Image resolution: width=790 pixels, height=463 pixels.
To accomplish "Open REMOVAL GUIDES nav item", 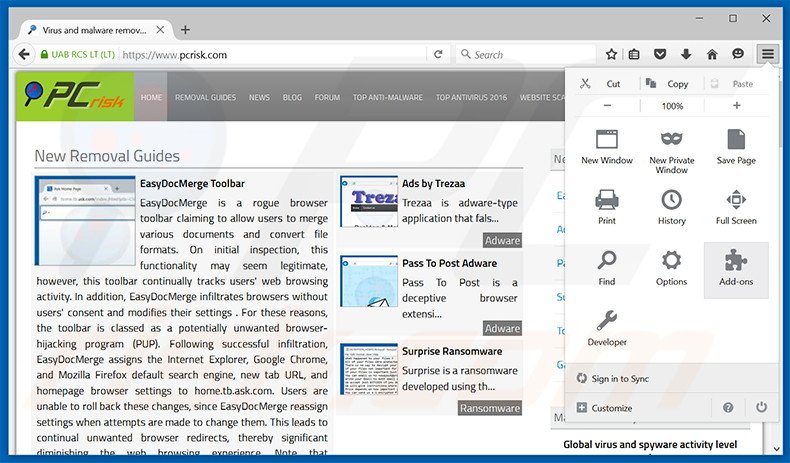I will coord(206,97).
